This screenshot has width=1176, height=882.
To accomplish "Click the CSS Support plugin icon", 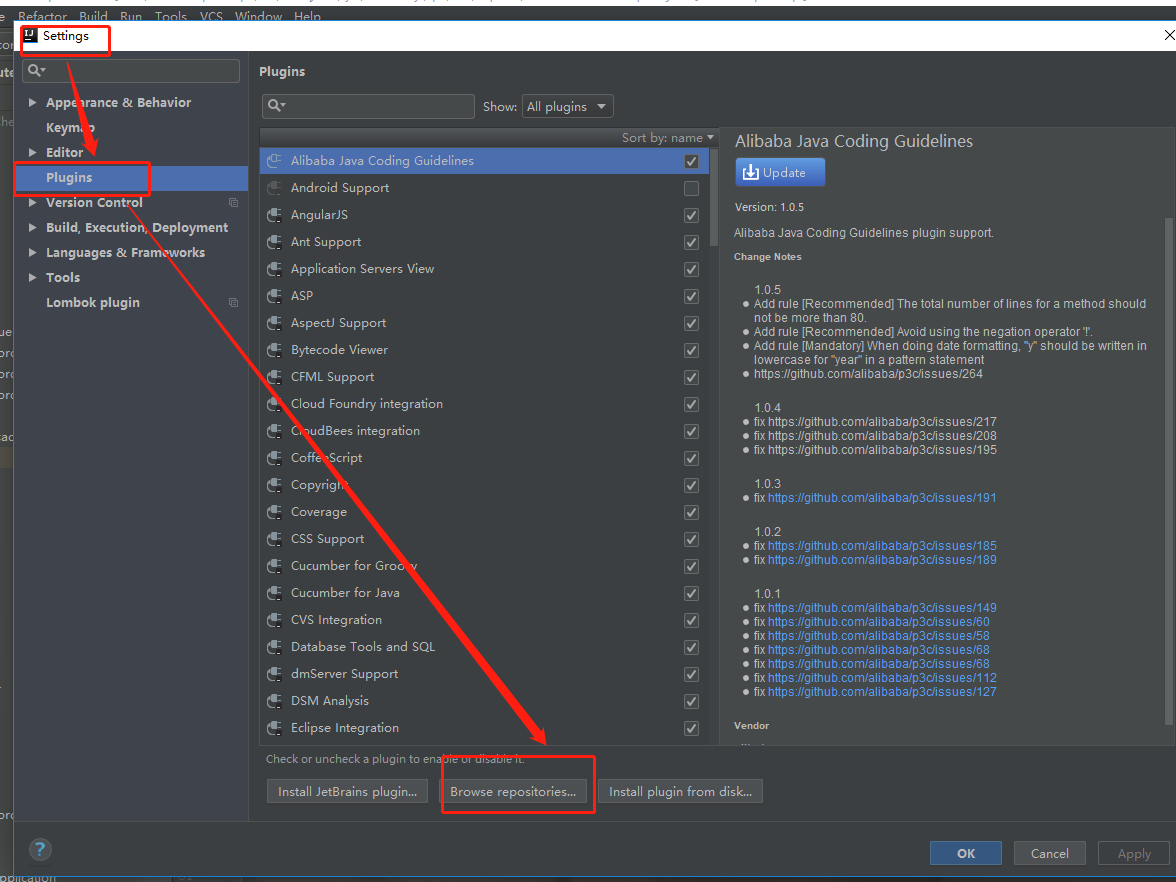I will tap(274, 538).
